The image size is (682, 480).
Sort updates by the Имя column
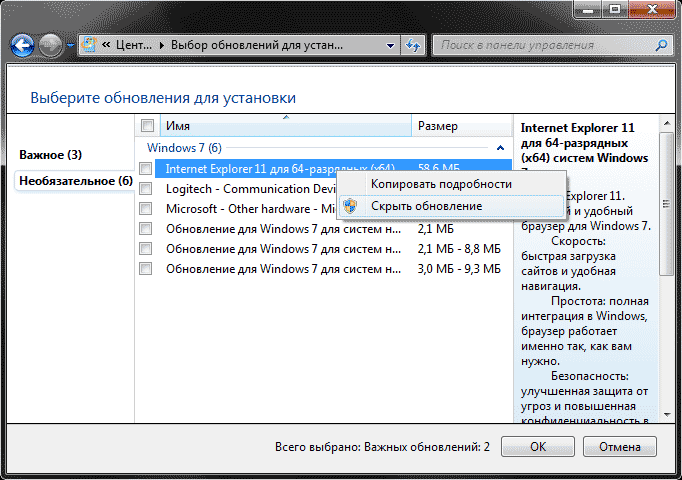click(286, 126)
